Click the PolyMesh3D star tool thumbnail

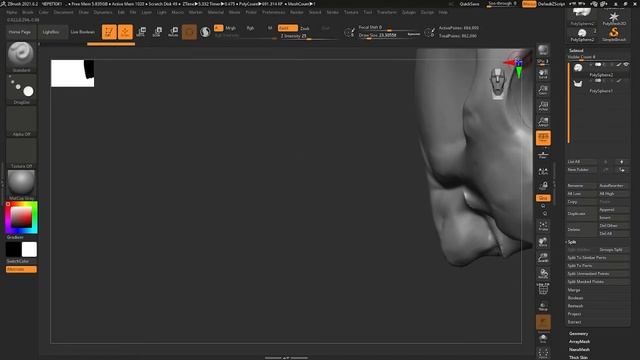614,18
